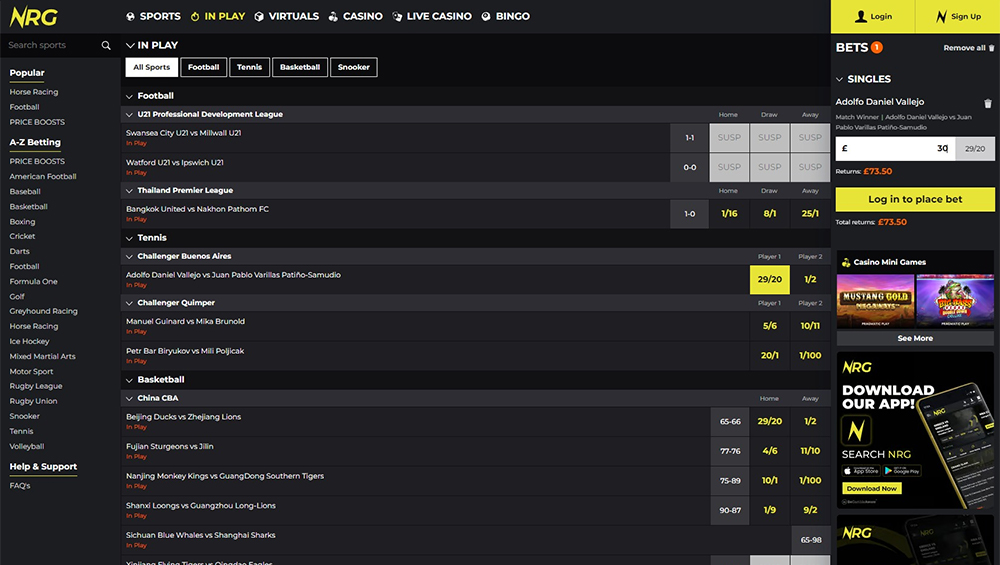Select the Tennis filter tab
Screen dimensions: 1000x565
249,67
